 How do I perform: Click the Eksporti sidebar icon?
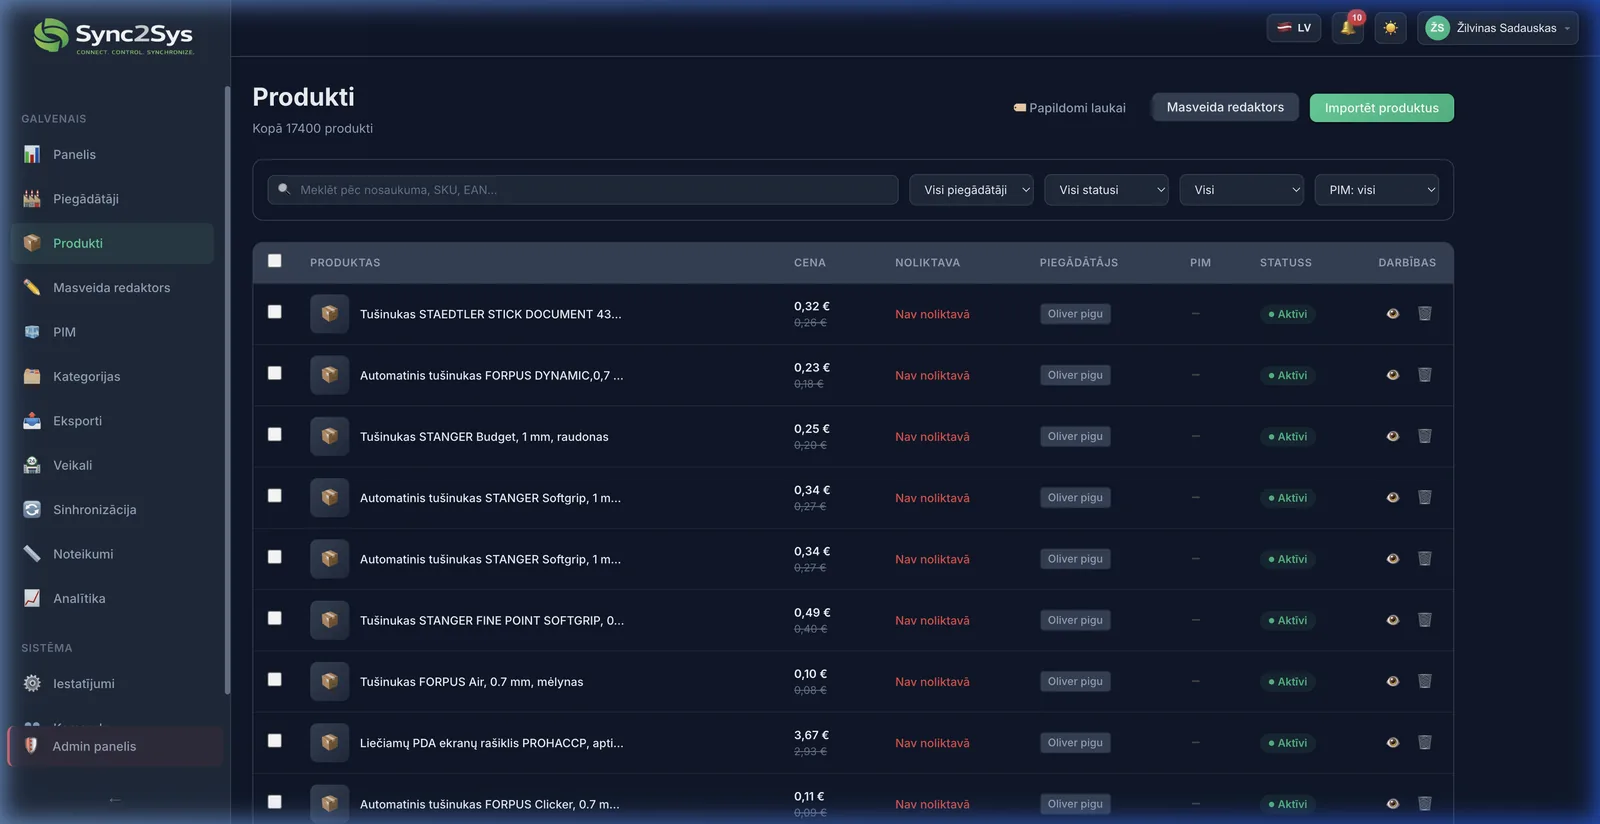click(x=32, y=421)
